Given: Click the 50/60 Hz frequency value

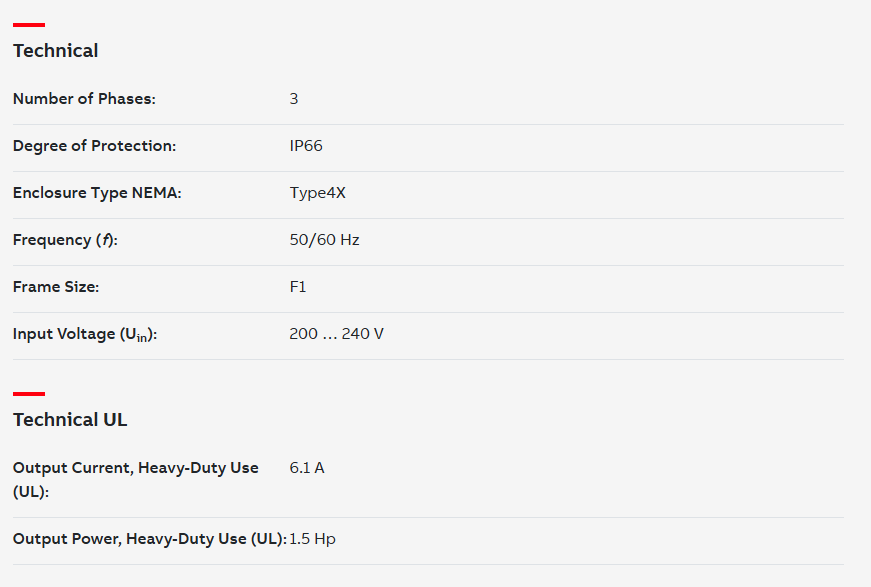Looking at the screenshot, I should coord(324,240).
